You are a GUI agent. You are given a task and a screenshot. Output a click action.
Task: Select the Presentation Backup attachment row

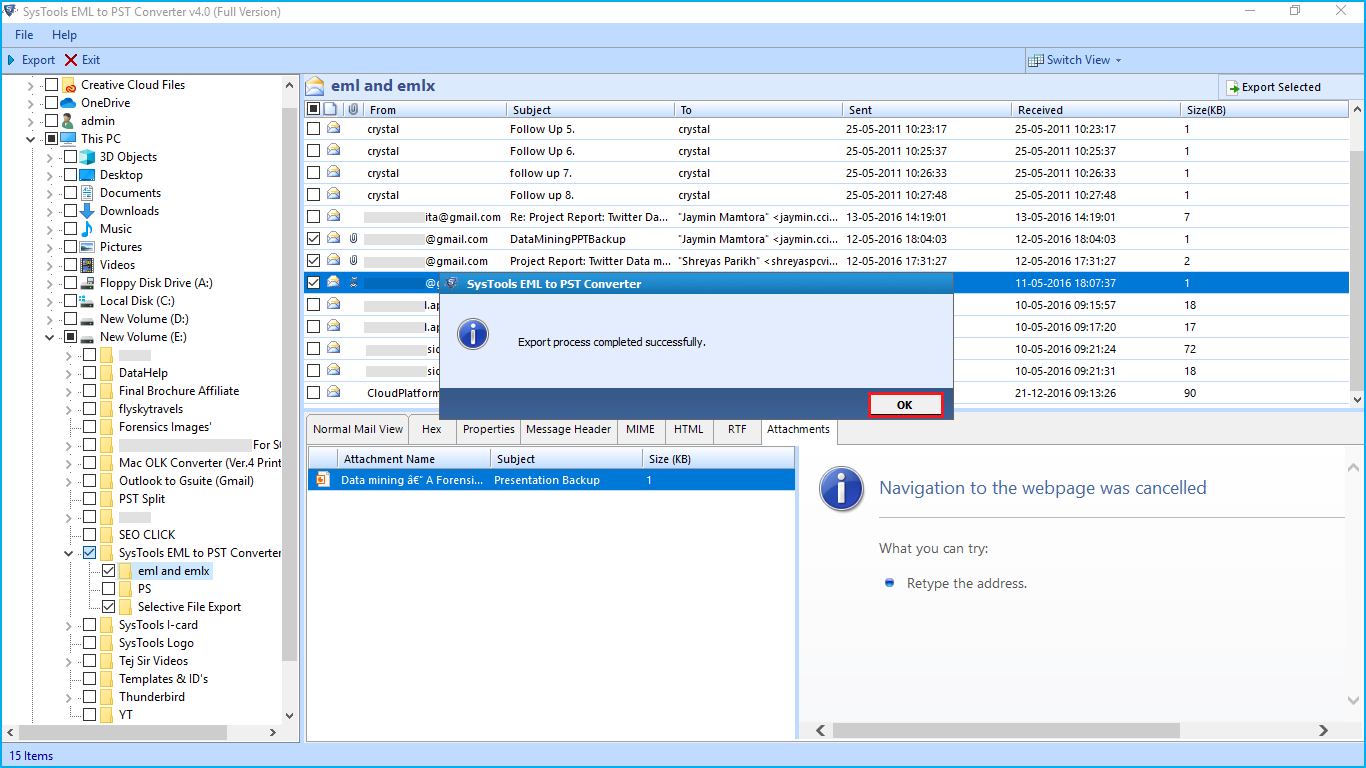pyautogui.click(x=551, y=480)
